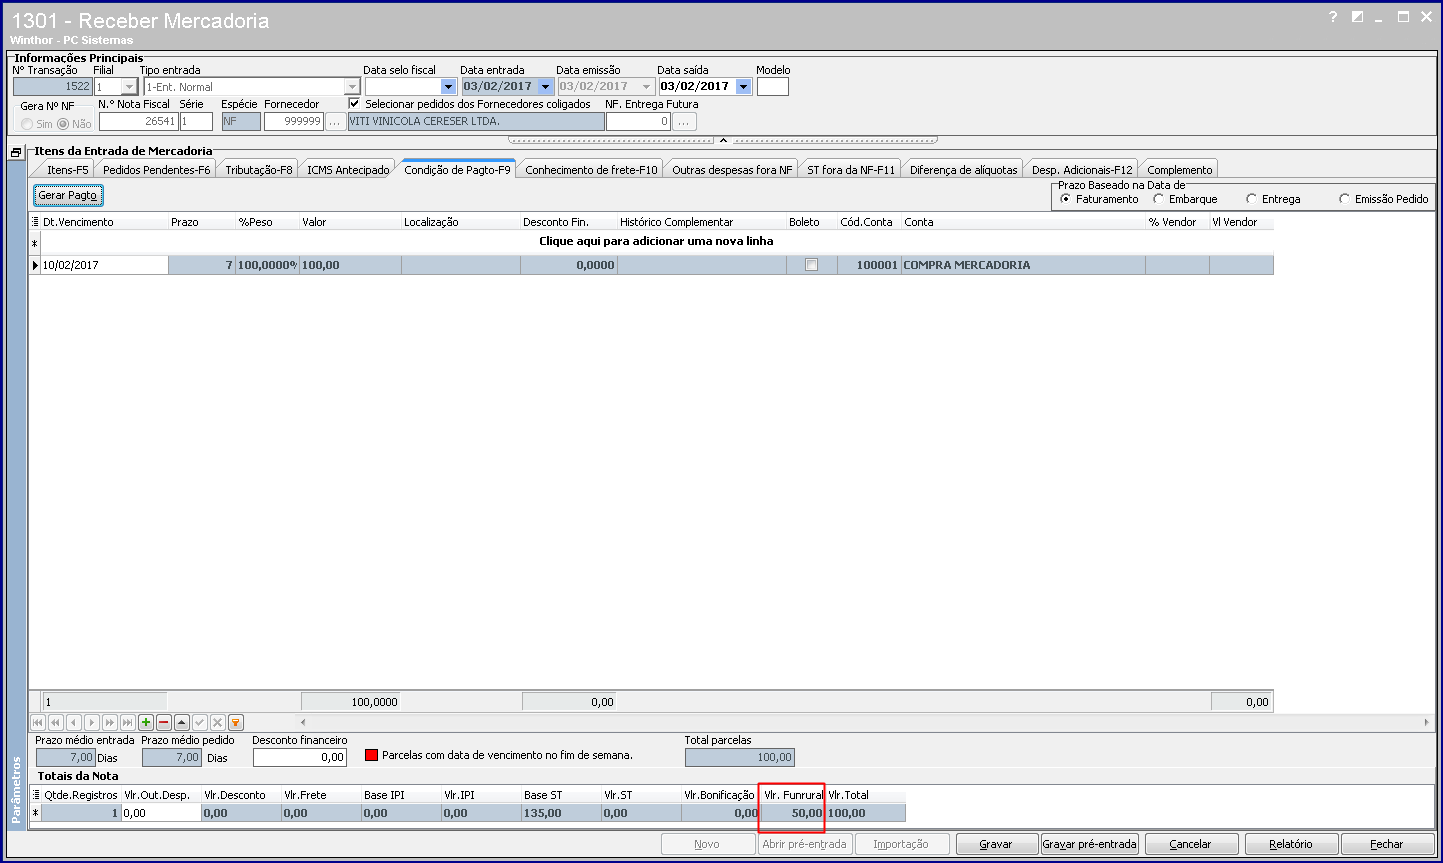Click the Gravar button
Screen dimensions: 1443x863
pyautogui.click(x=996, y=844)
